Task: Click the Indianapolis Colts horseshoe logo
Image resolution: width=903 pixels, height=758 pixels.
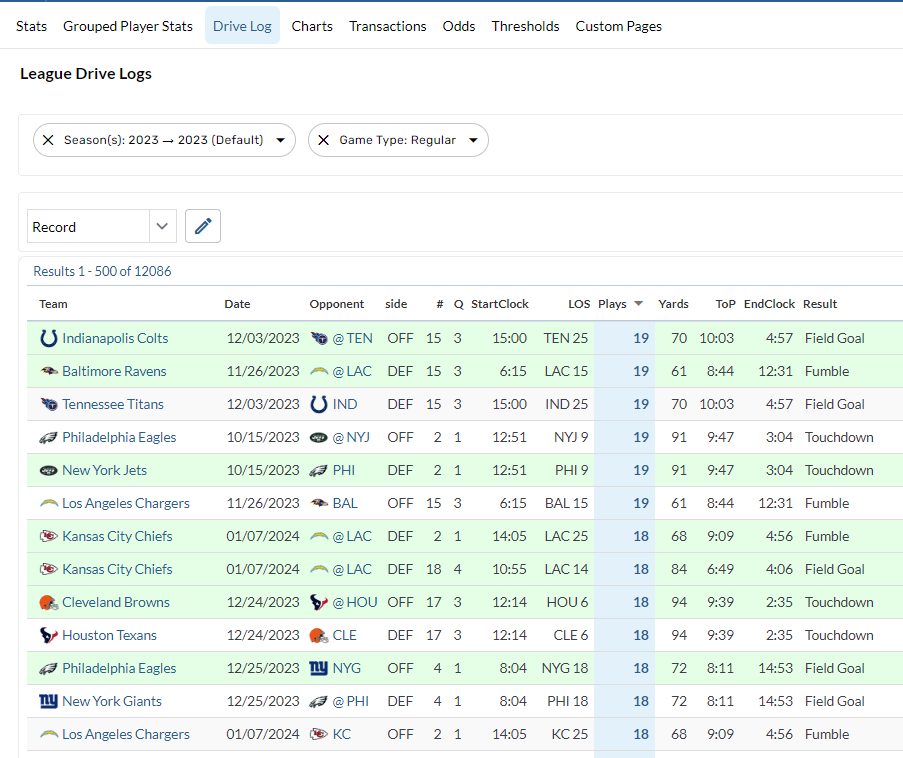Action: click(x=48, y=338)
